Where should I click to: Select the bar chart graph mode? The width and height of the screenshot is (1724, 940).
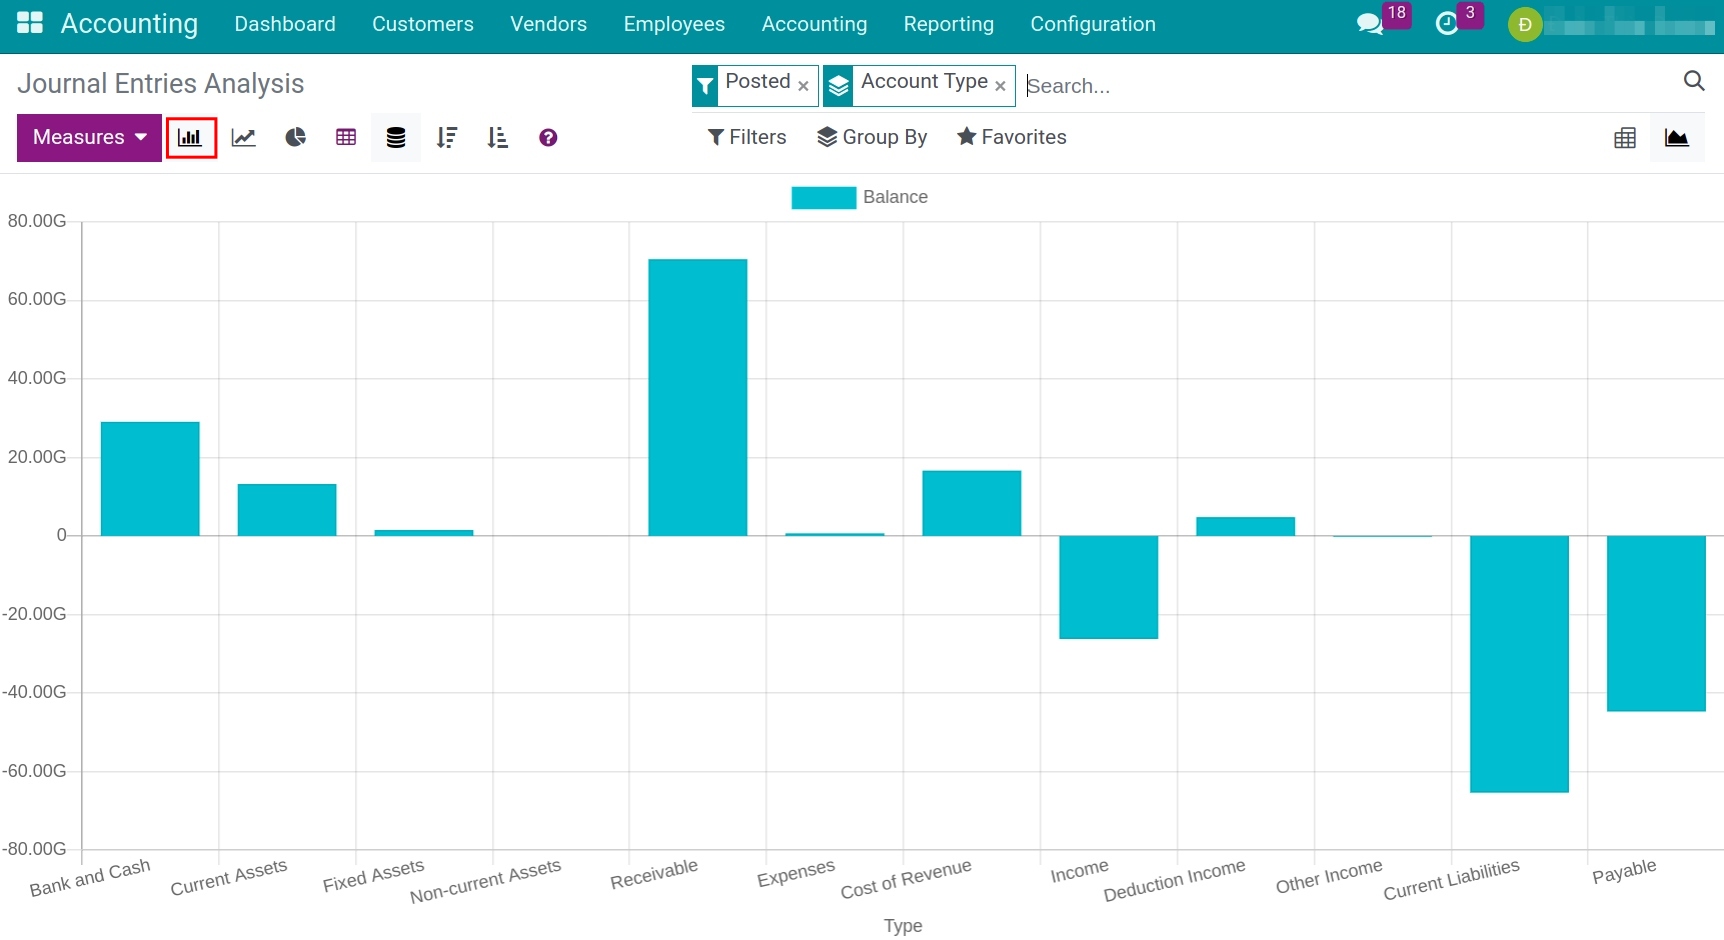pyautogui.click(x=191, y=137)
